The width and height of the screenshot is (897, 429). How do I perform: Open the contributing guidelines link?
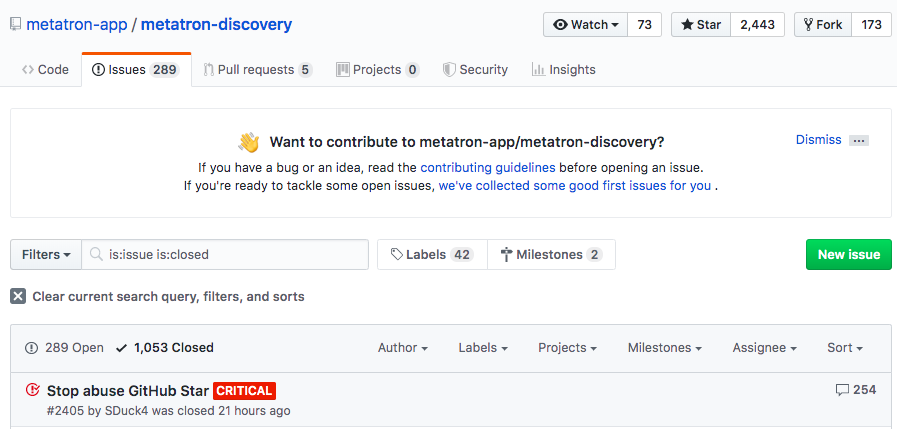[x=488, y=168]
